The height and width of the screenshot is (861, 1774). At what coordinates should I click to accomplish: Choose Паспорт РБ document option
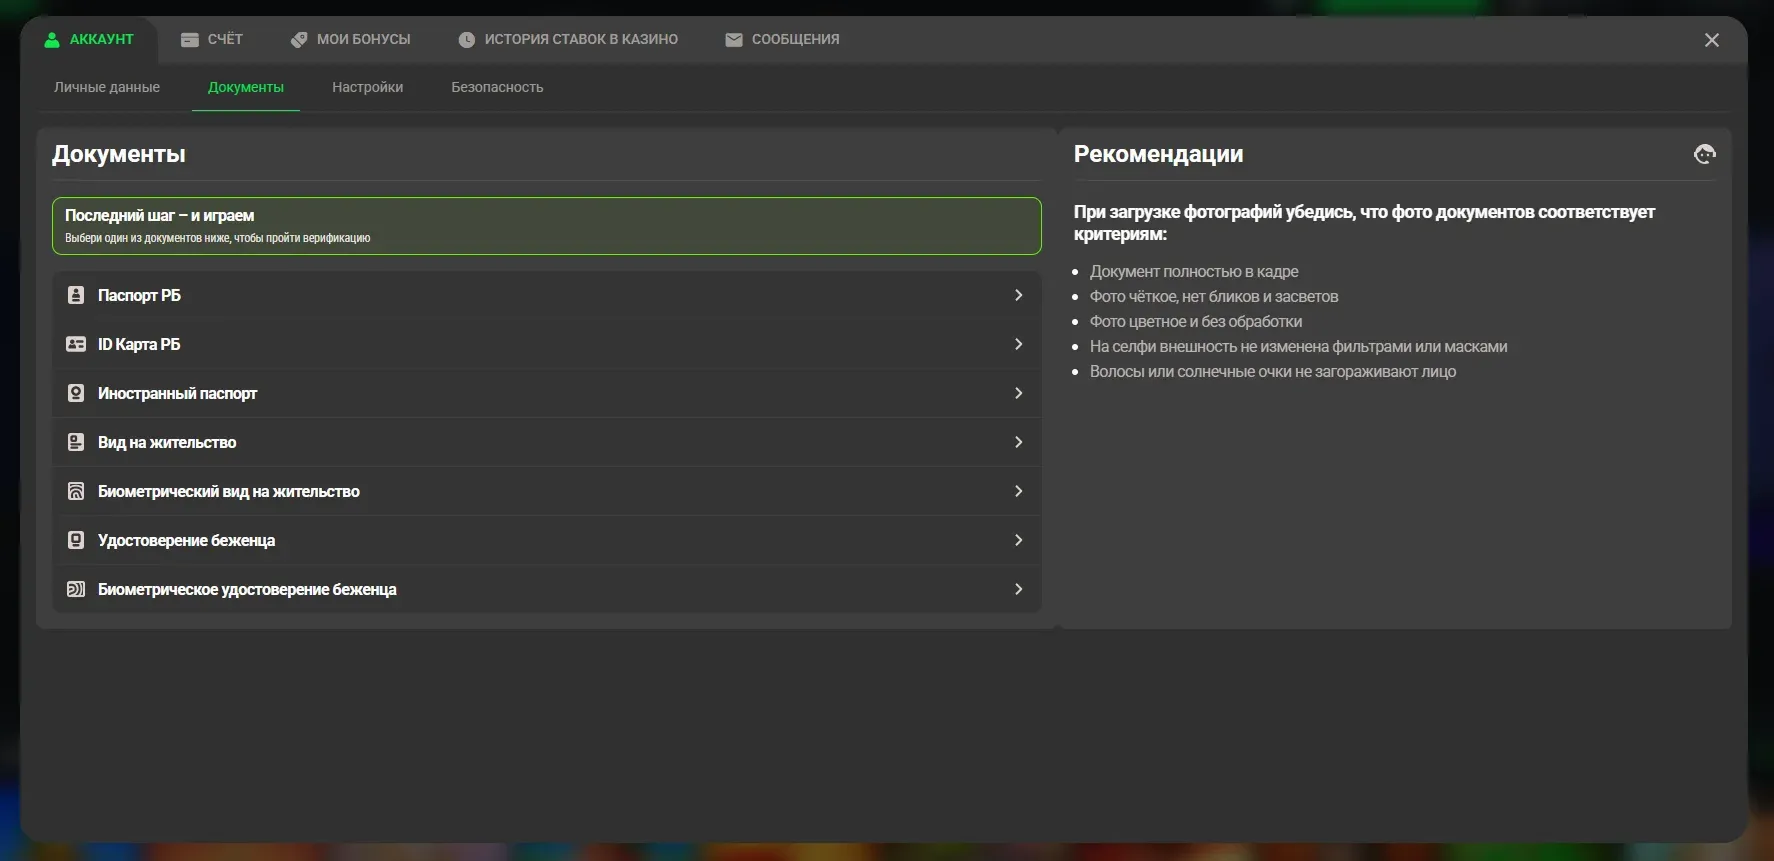click(x=547, y=295)
